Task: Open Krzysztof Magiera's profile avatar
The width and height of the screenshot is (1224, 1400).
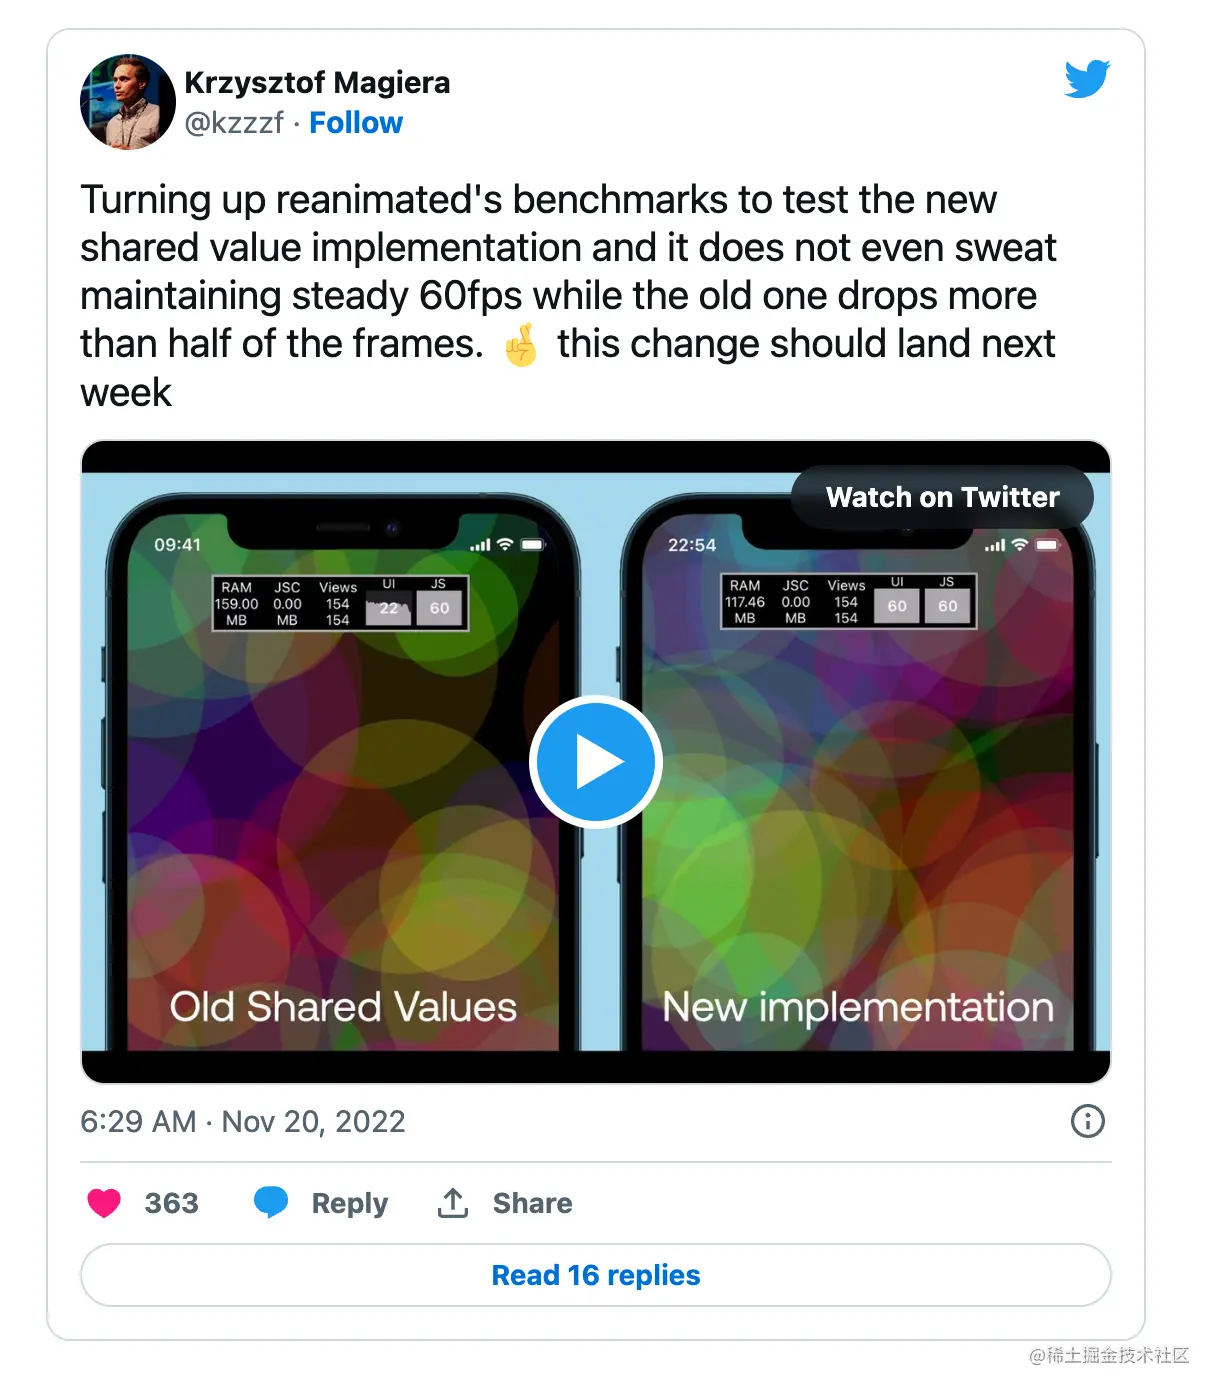Action: point(128,102)
